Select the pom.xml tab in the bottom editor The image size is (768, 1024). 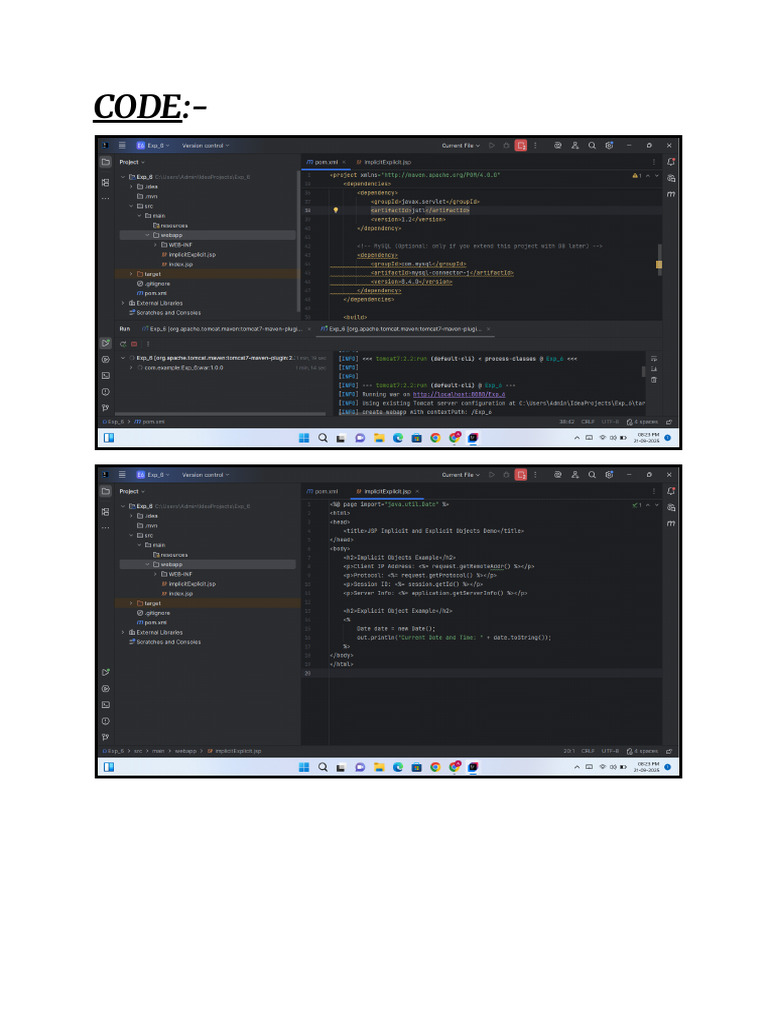click(x=323, y=491)
